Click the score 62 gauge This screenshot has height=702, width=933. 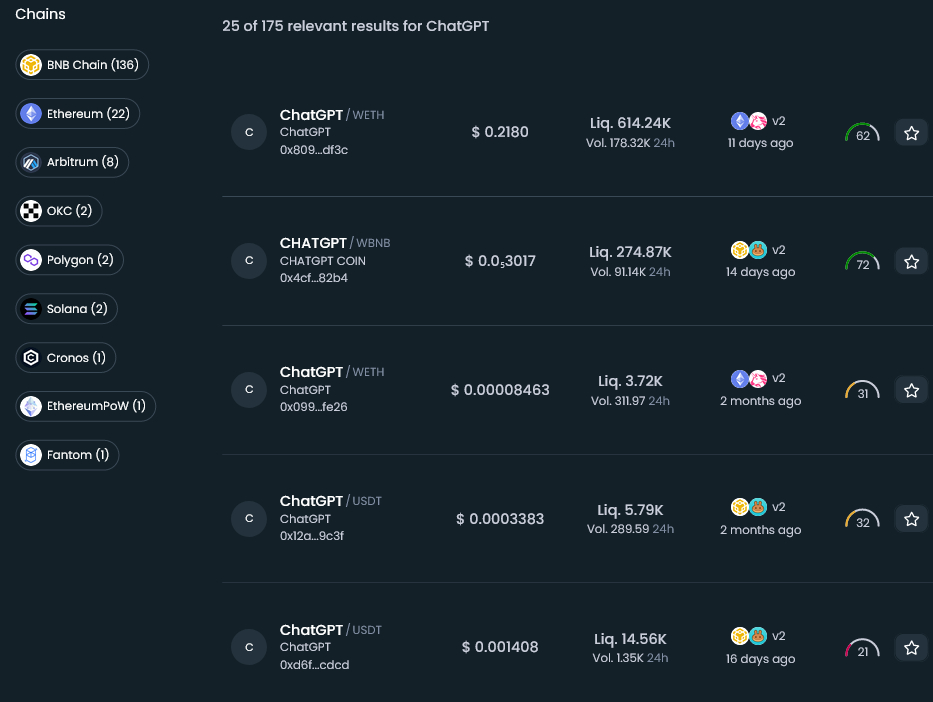coord(862,134)
